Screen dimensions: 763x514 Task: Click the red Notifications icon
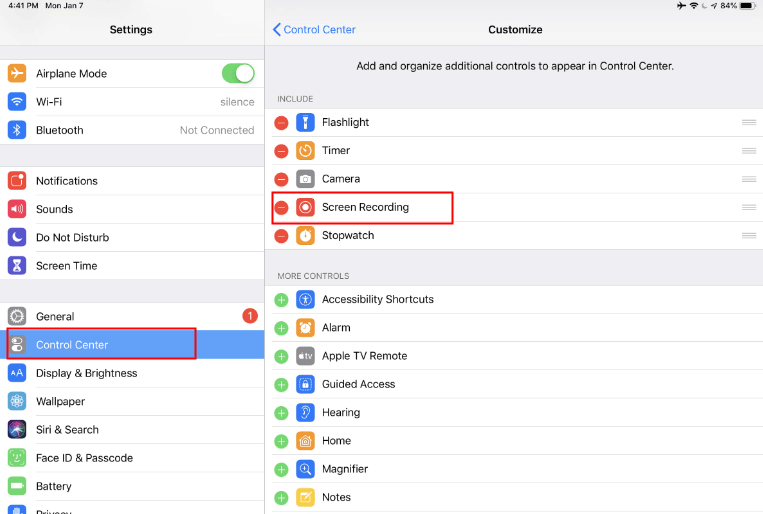17,181
